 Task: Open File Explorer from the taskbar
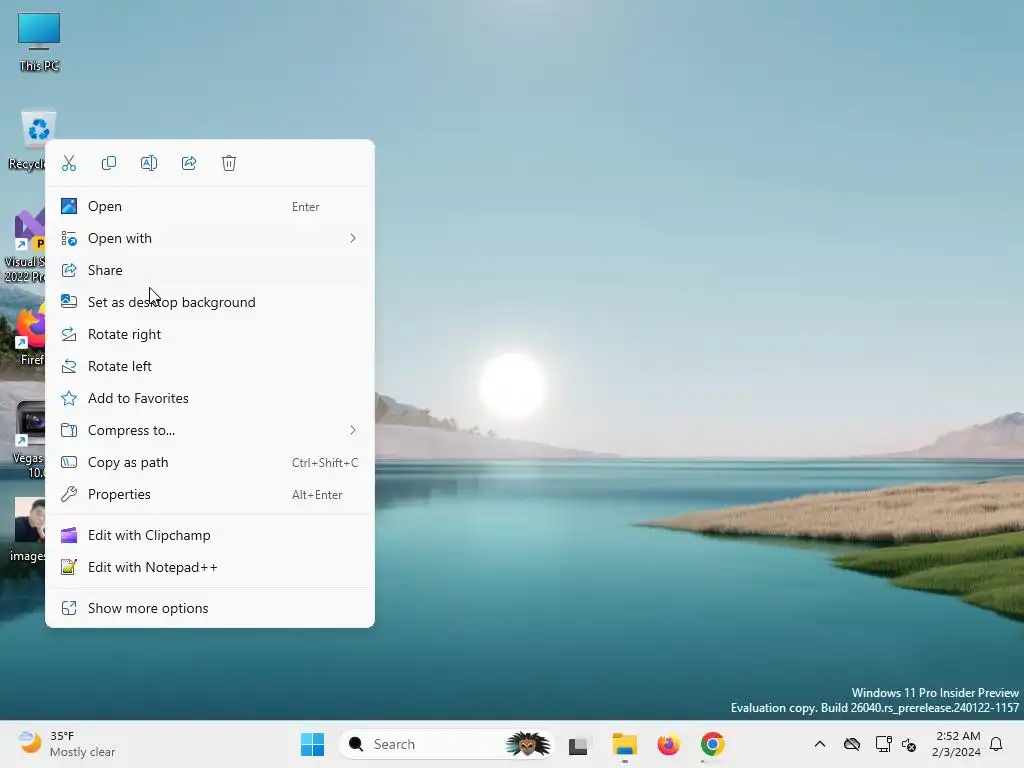click(x=624, y=744)
